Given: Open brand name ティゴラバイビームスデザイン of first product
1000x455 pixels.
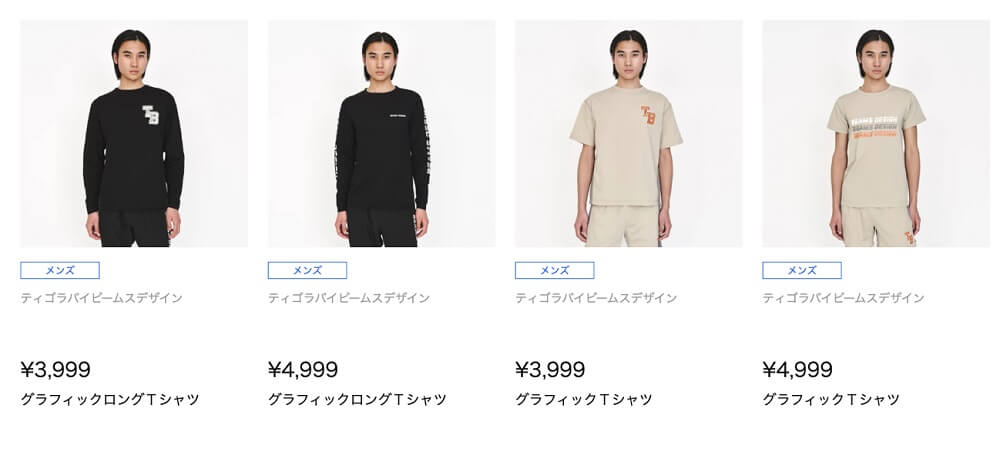Looking at the screenshot, I should pos(101,298).
